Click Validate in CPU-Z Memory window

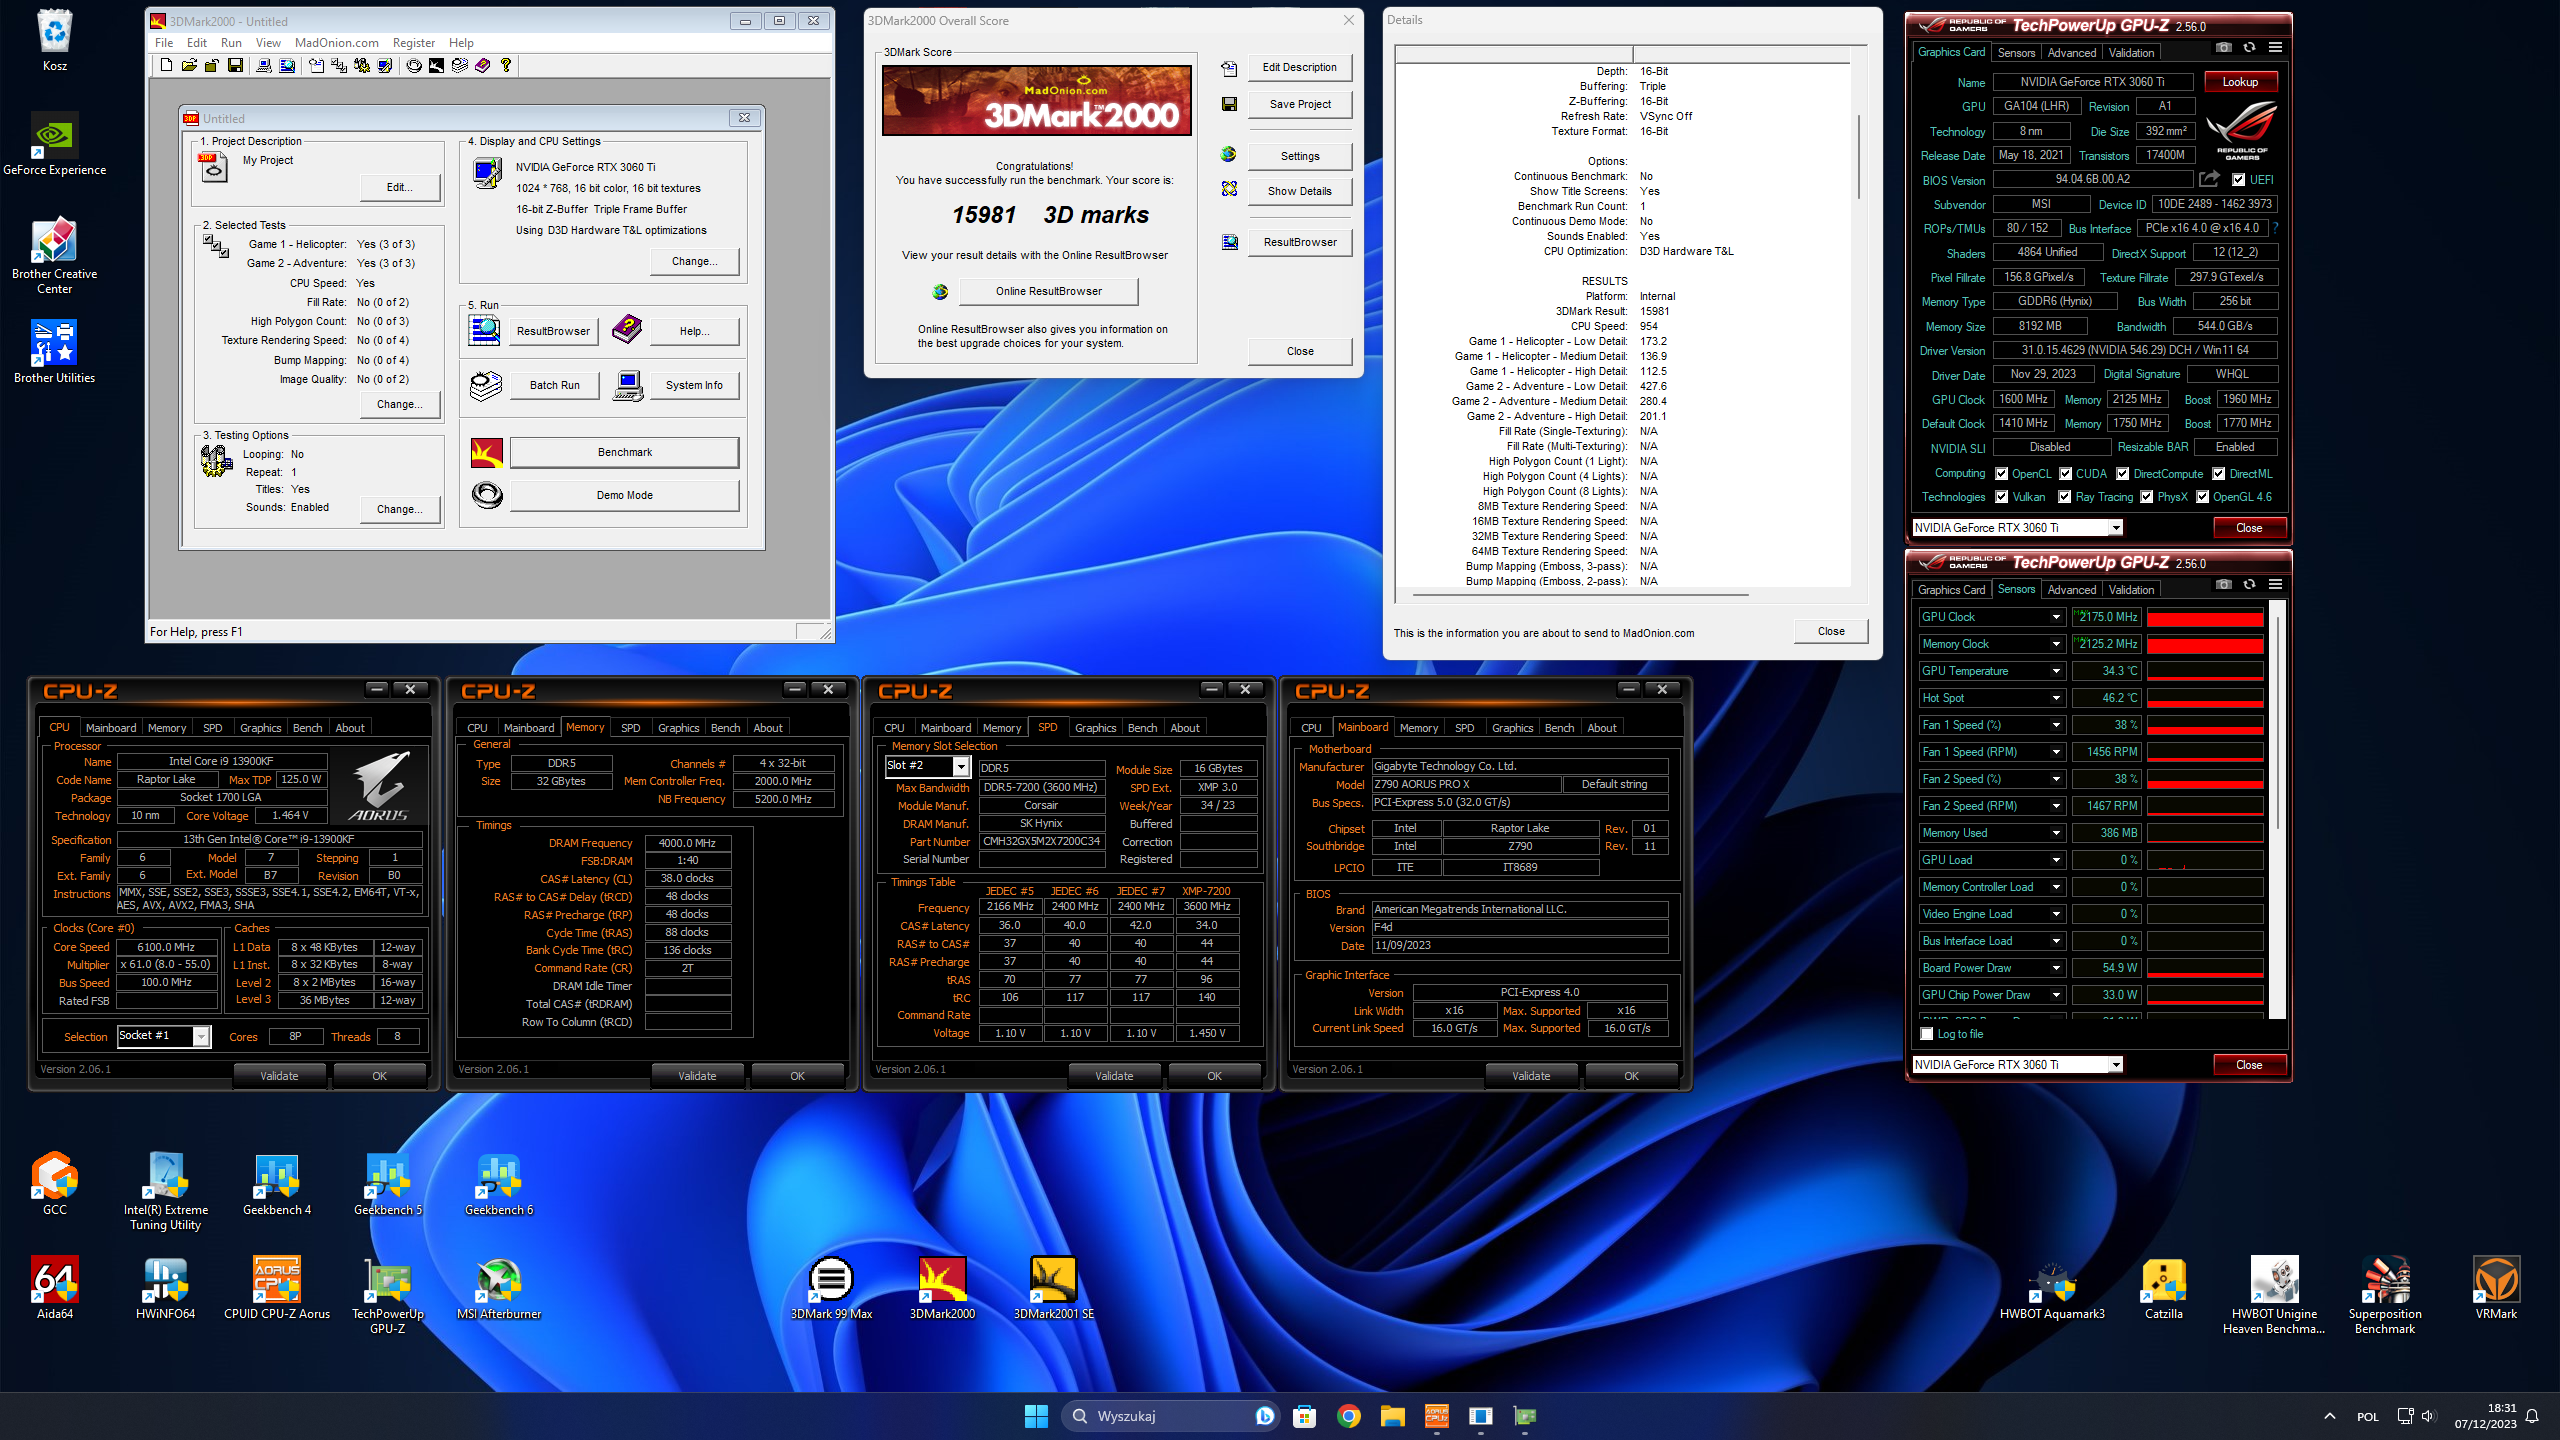pos(697,1076)
